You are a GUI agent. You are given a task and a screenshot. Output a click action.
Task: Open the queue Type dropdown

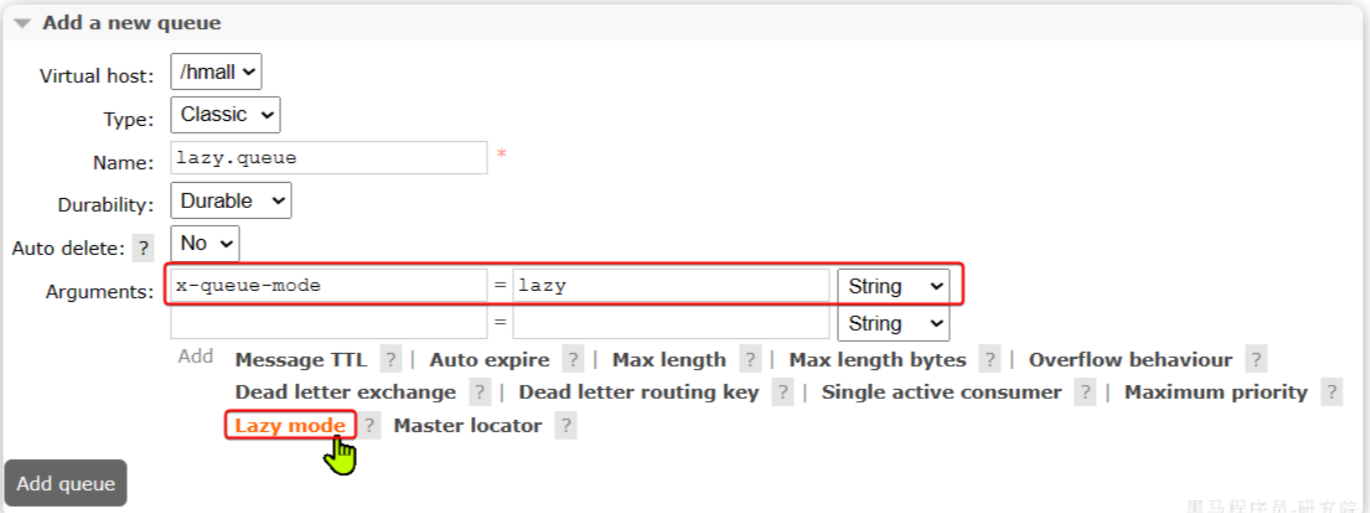point(225,115)
